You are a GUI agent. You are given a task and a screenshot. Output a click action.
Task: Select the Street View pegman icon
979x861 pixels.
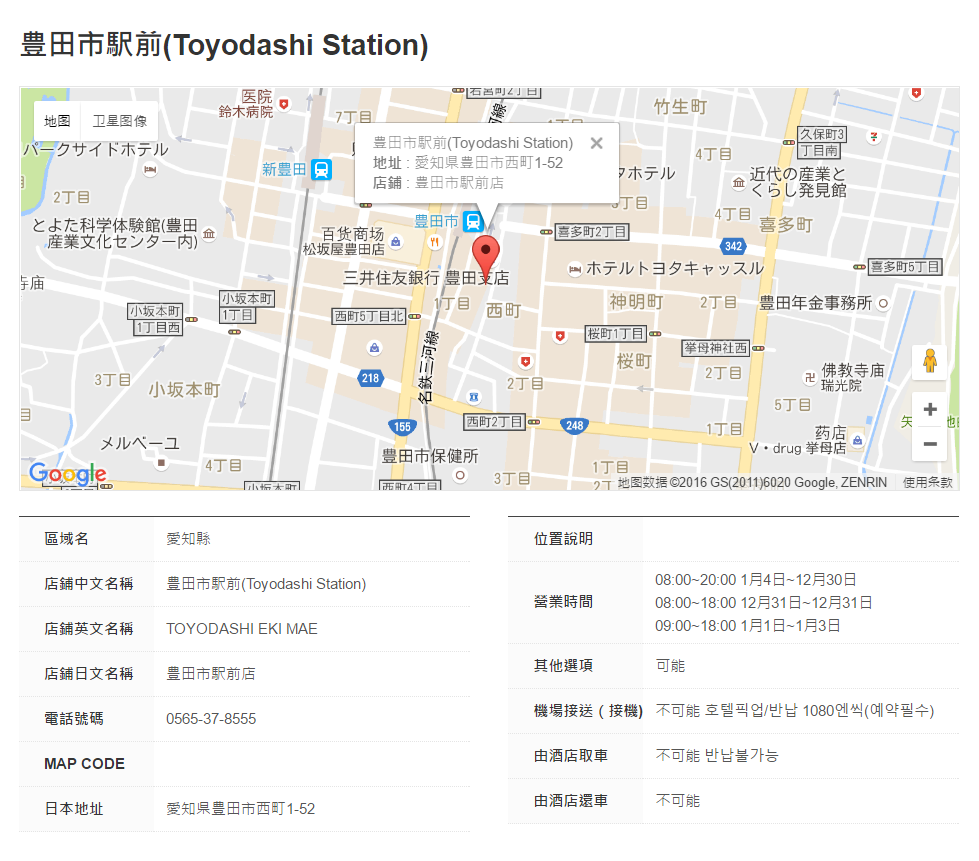coord(930,361)
